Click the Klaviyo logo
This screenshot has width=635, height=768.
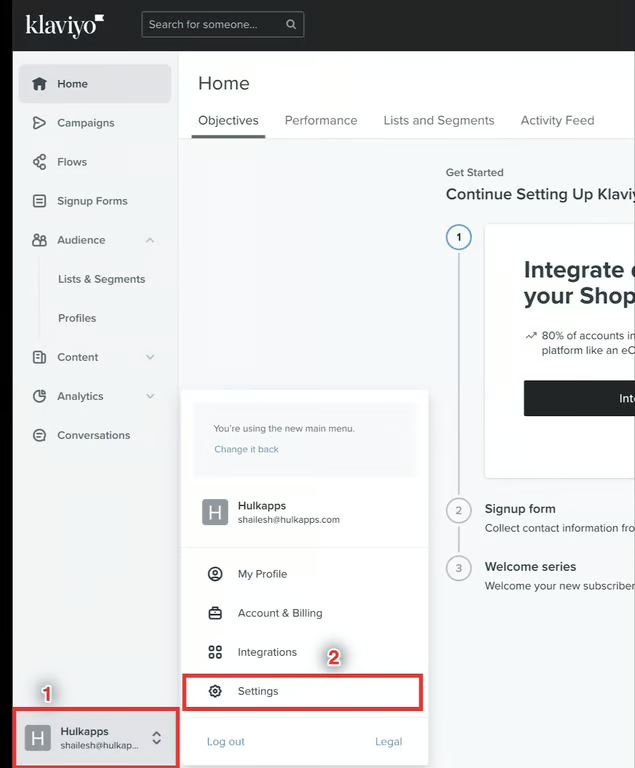click(x=65, y=25)
